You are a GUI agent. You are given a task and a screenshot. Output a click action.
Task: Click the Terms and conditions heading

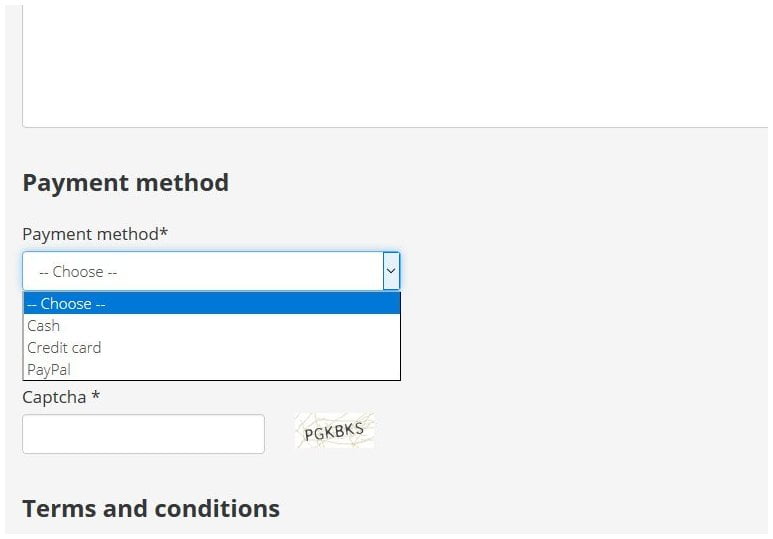tap(151, 508)
